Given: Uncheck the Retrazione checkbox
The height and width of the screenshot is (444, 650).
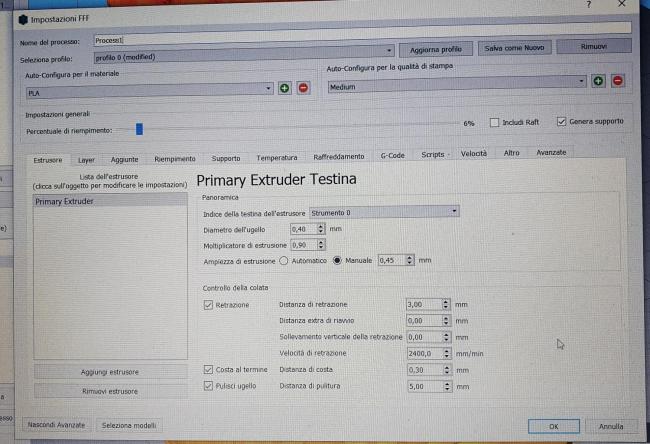Looking at the screenshot, I should pos(208,304).
